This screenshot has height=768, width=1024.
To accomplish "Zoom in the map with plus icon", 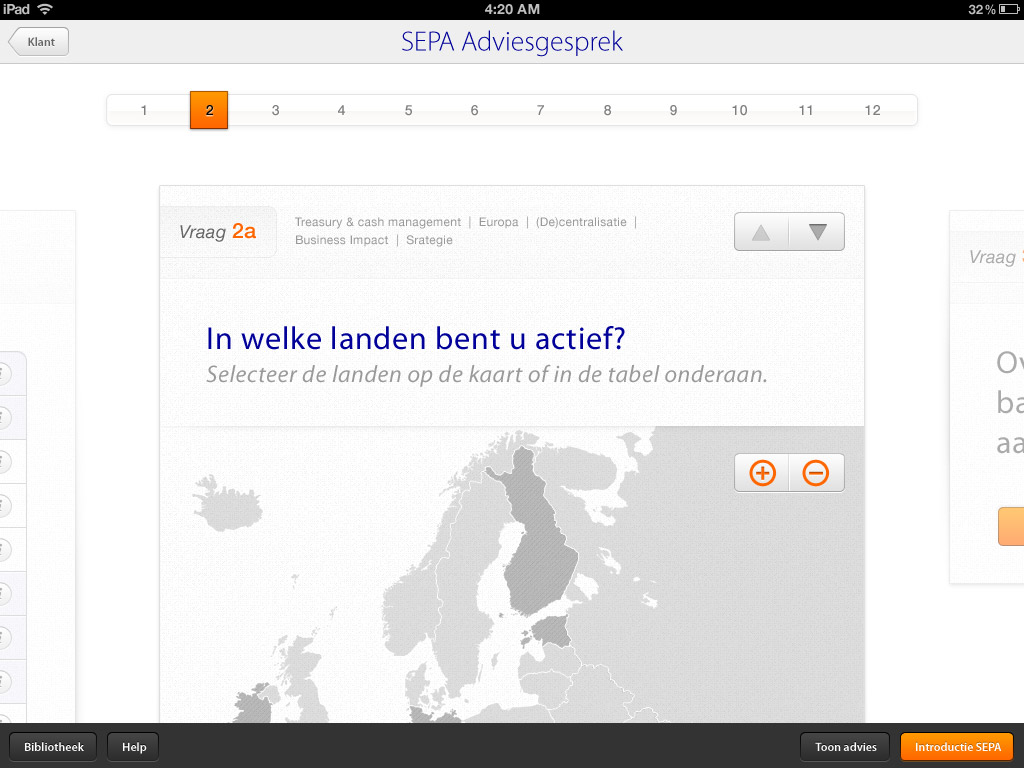I will point(762,473).
